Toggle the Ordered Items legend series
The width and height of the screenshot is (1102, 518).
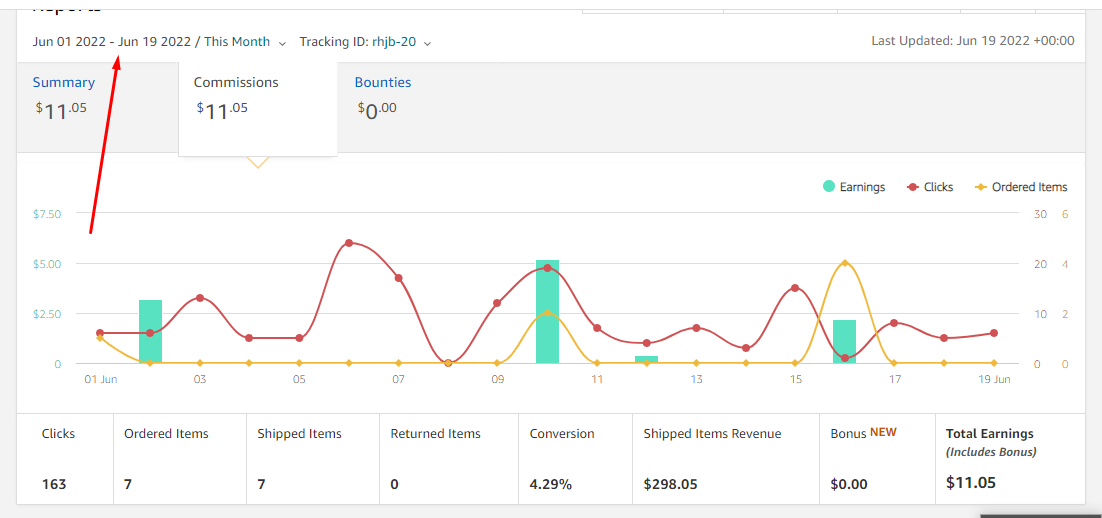(1020, 187)
